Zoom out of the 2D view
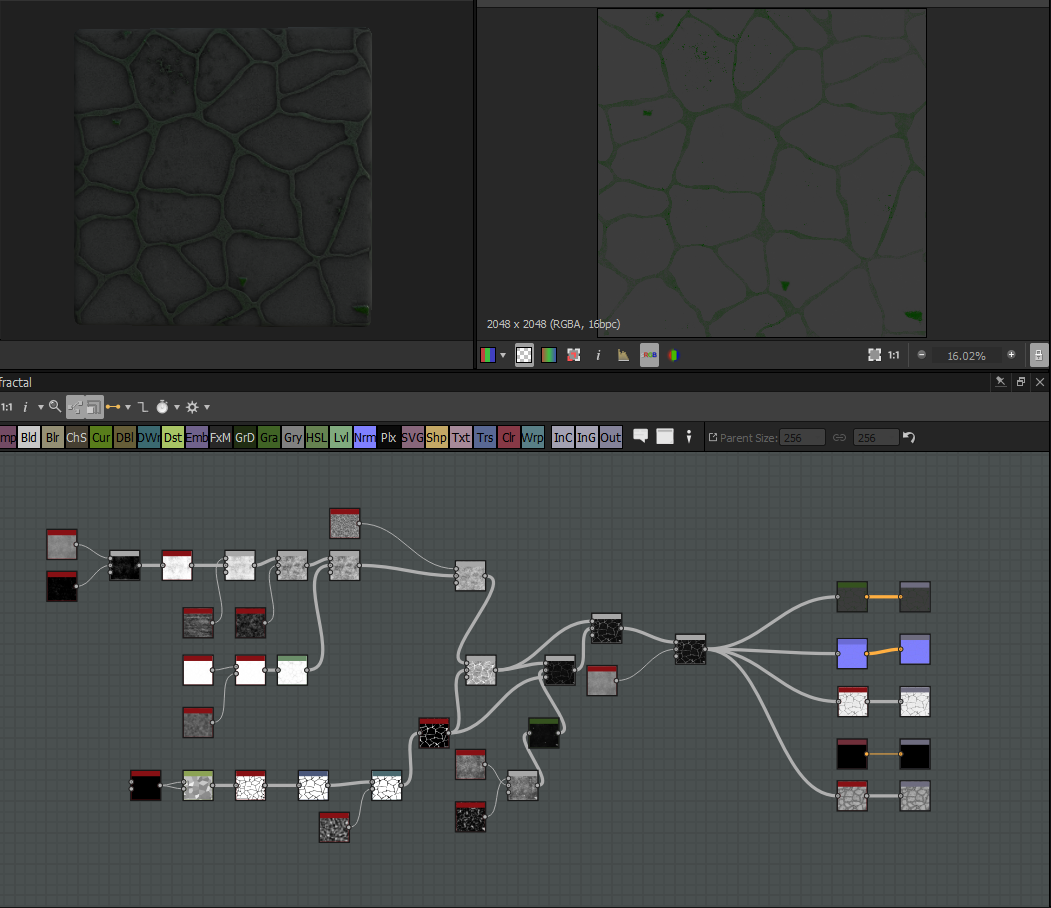 point(922,354)
